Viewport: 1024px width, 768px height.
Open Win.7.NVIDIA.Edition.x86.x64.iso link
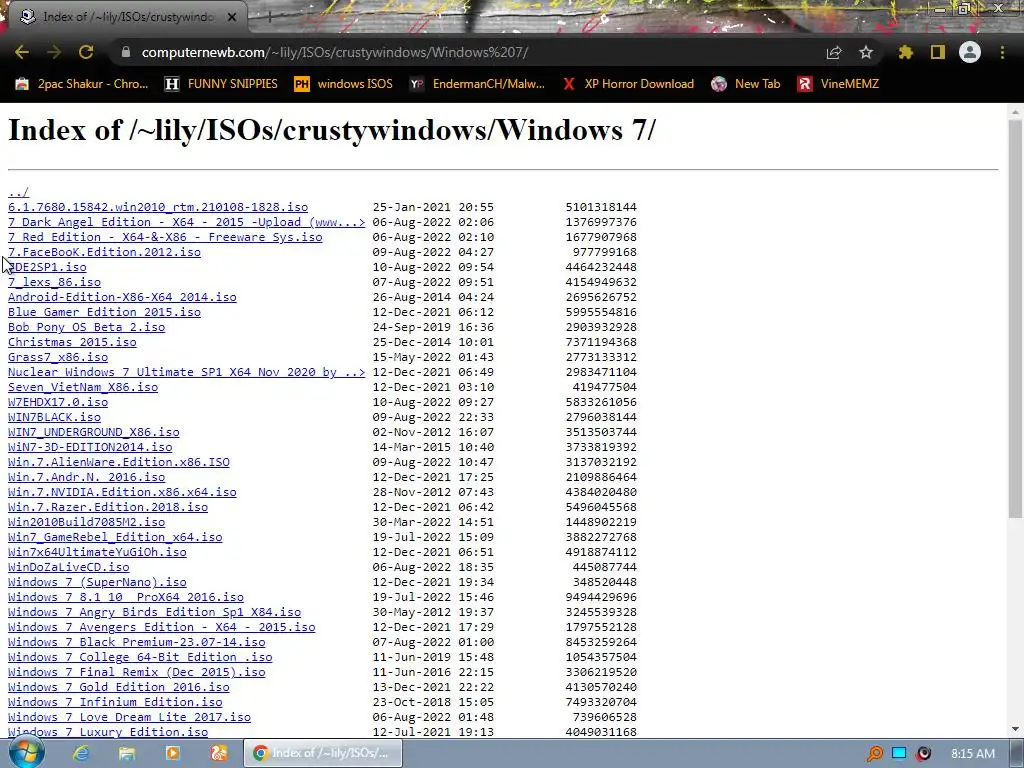[122, 492]
